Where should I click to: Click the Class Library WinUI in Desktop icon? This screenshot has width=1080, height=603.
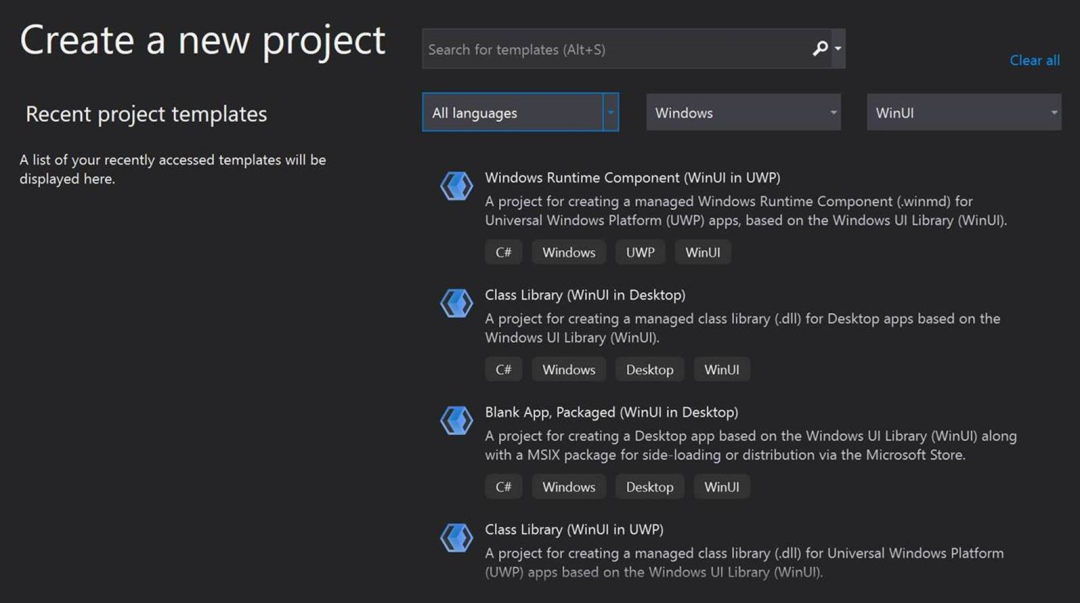coord(457,304)
